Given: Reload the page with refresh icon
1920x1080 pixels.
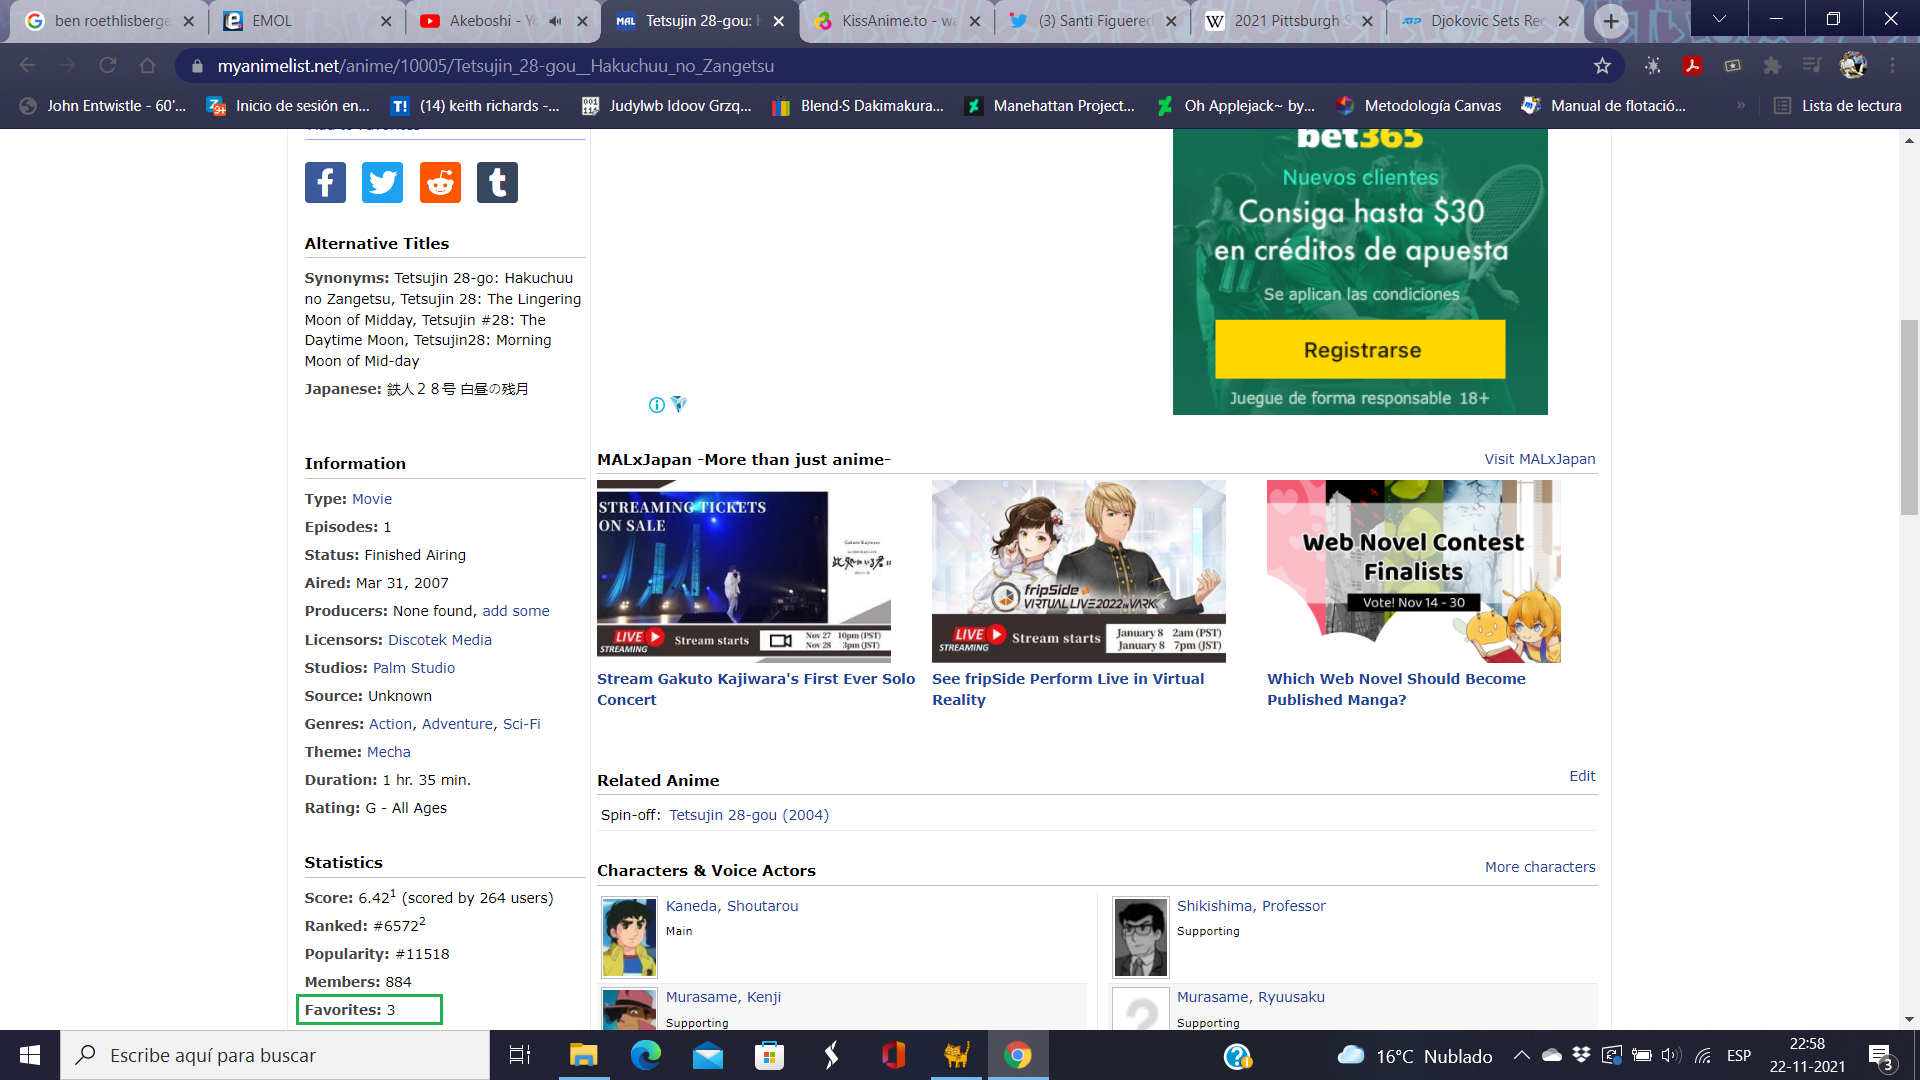Looking at the screenshot, I should (x=107, y=66).
